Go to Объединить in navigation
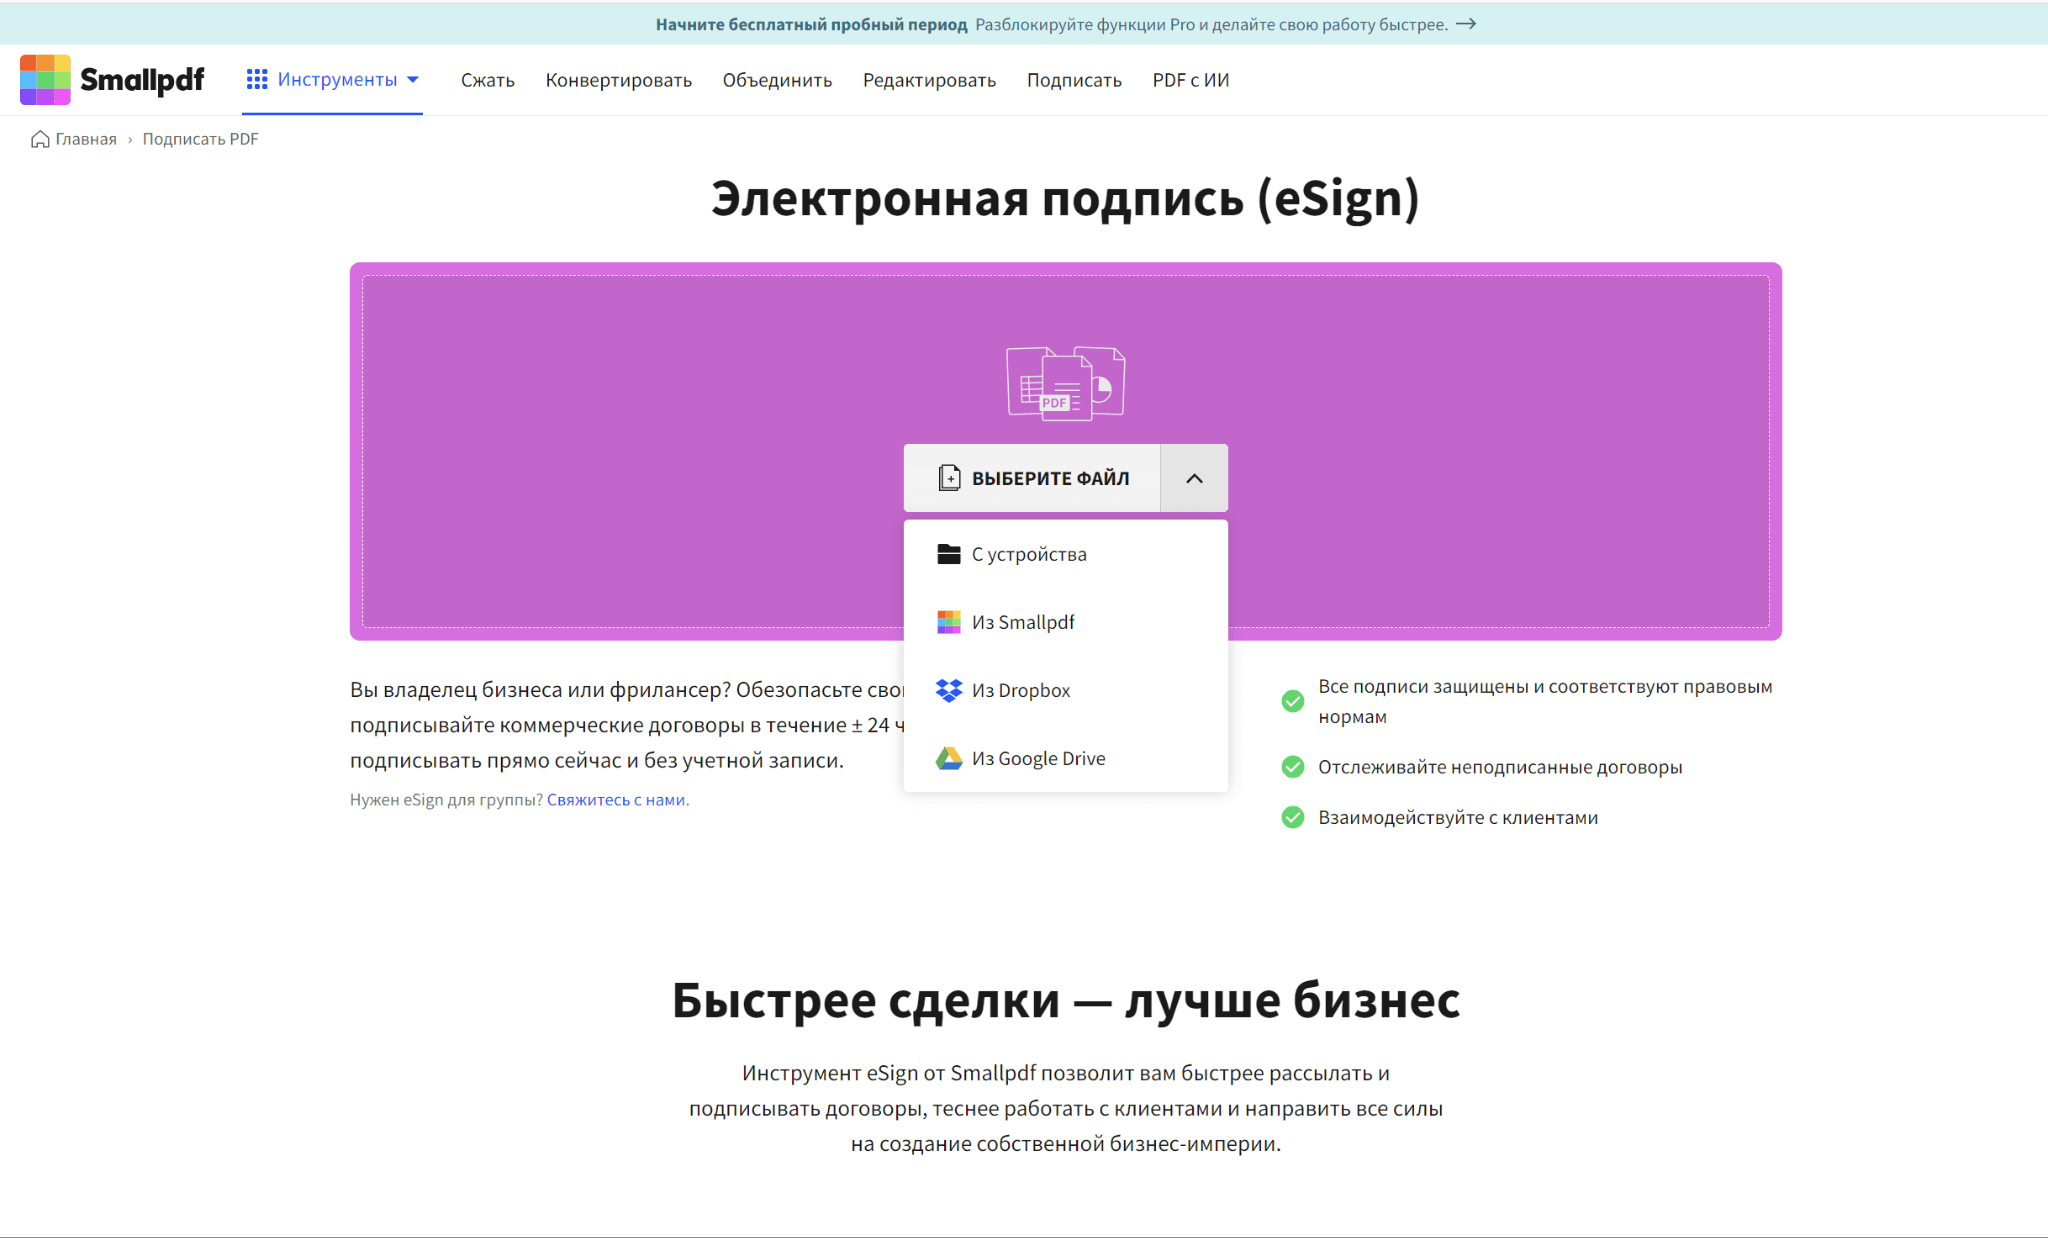This screenshot has height=1238, width=2048. pos(777,80)
